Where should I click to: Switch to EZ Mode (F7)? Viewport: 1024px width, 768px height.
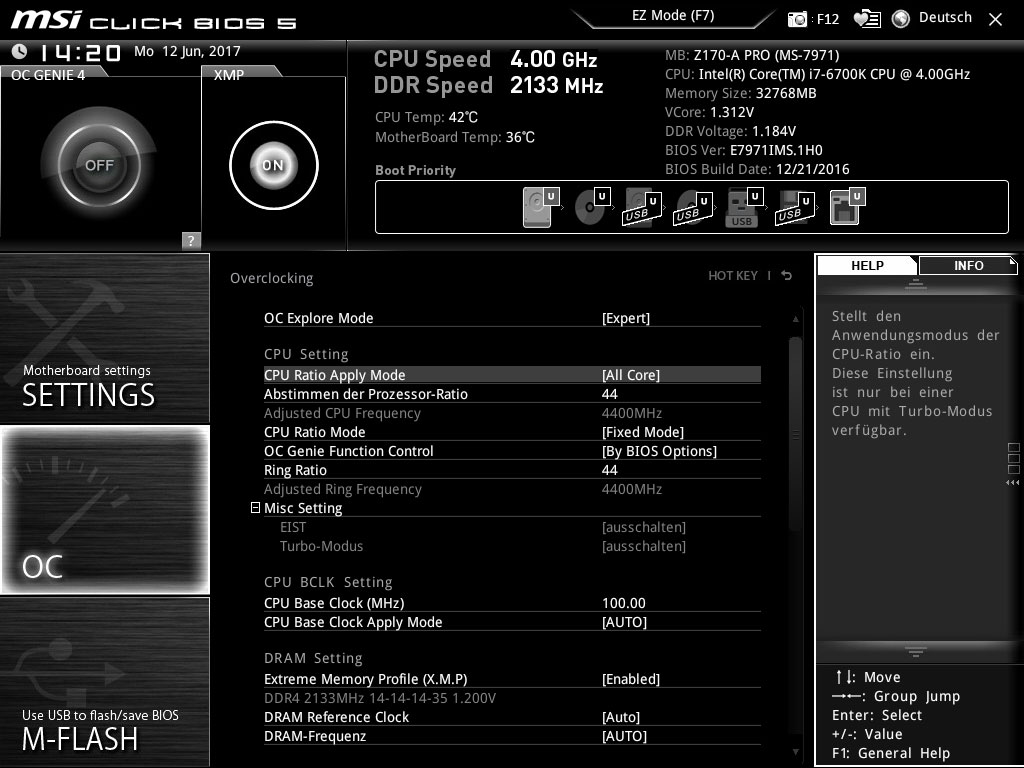pyautogui.click(x=673, y=16)
